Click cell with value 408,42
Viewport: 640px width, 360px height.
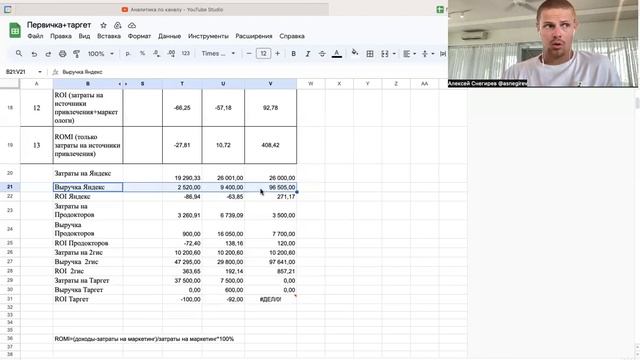coord(271,145)
